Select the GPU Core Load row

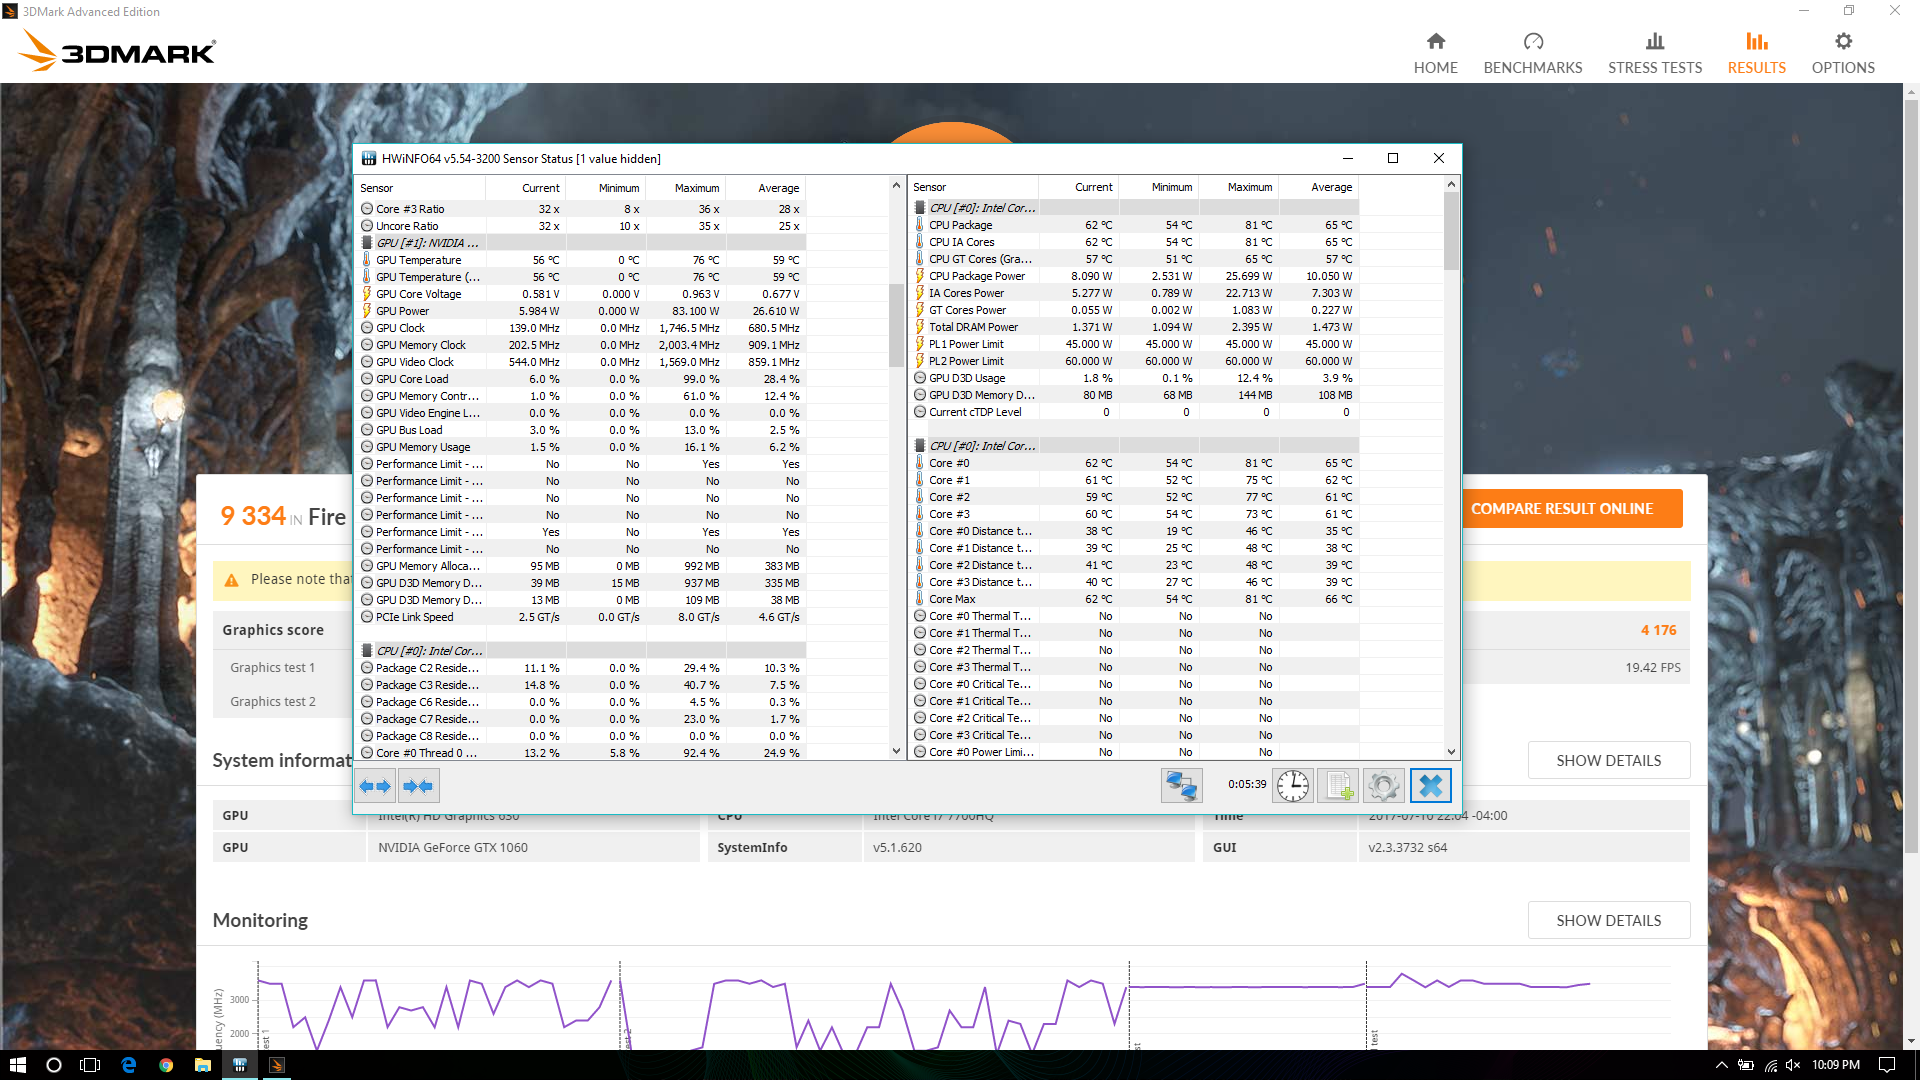coord(582,379)
